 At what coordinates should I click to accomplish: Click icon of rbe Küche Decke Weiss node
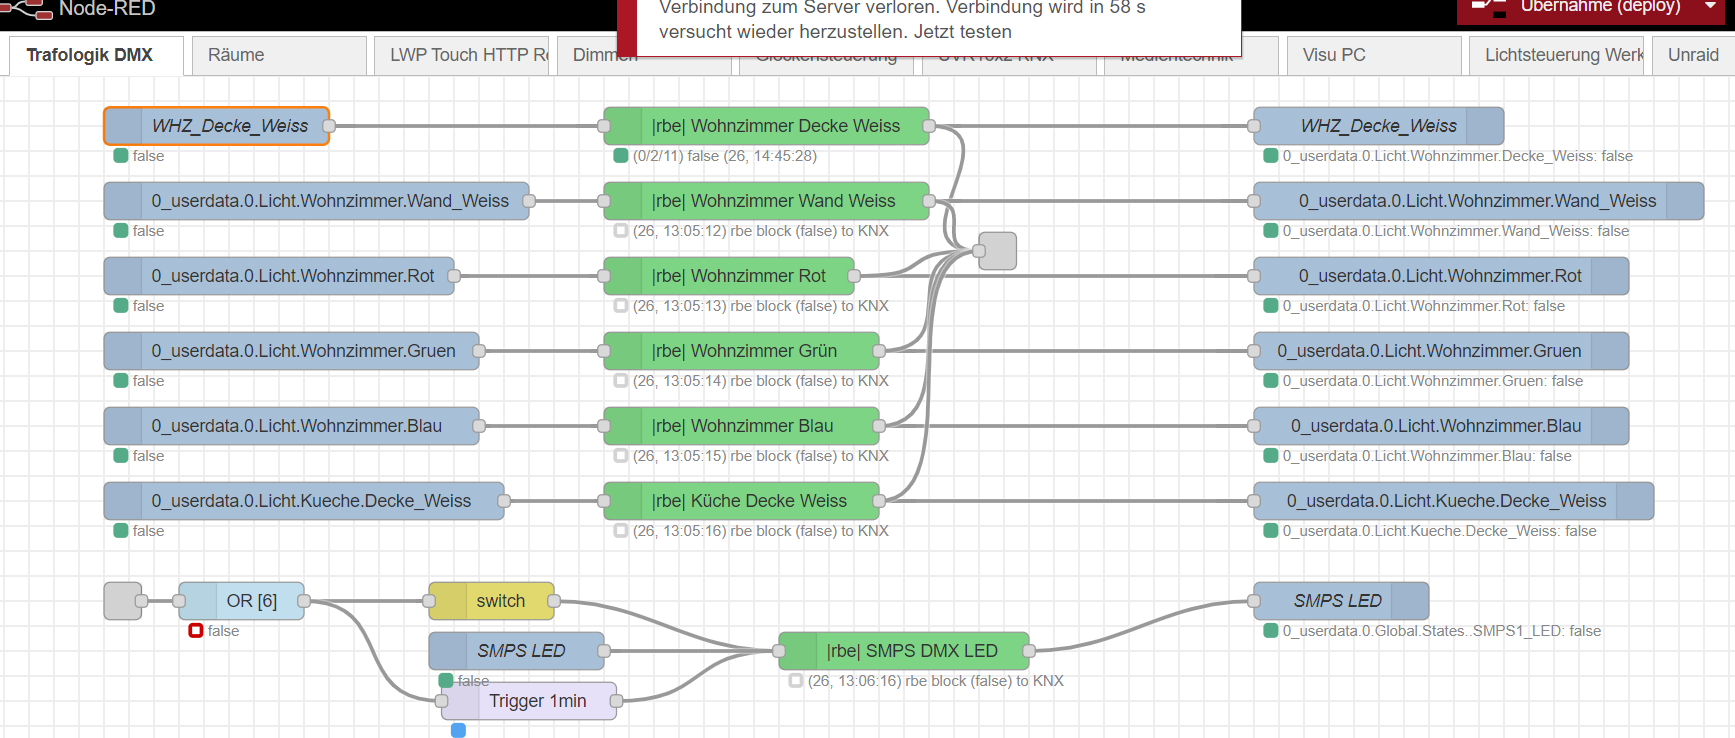coord(623,501)
